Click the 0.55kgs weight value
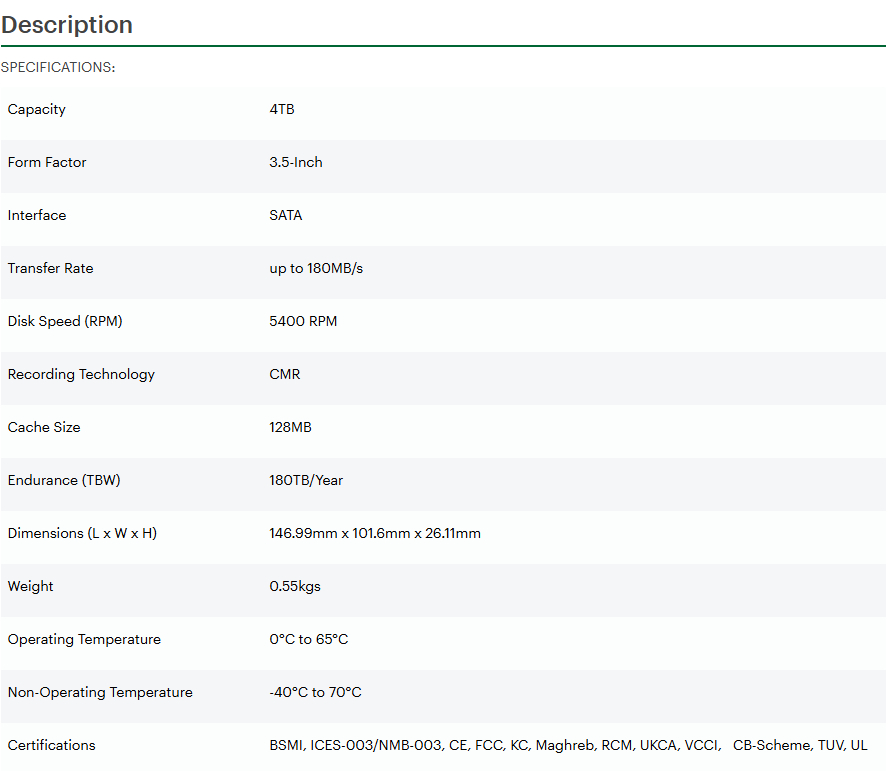This screenshot has width=893, height=771. [x=295, y=587]
